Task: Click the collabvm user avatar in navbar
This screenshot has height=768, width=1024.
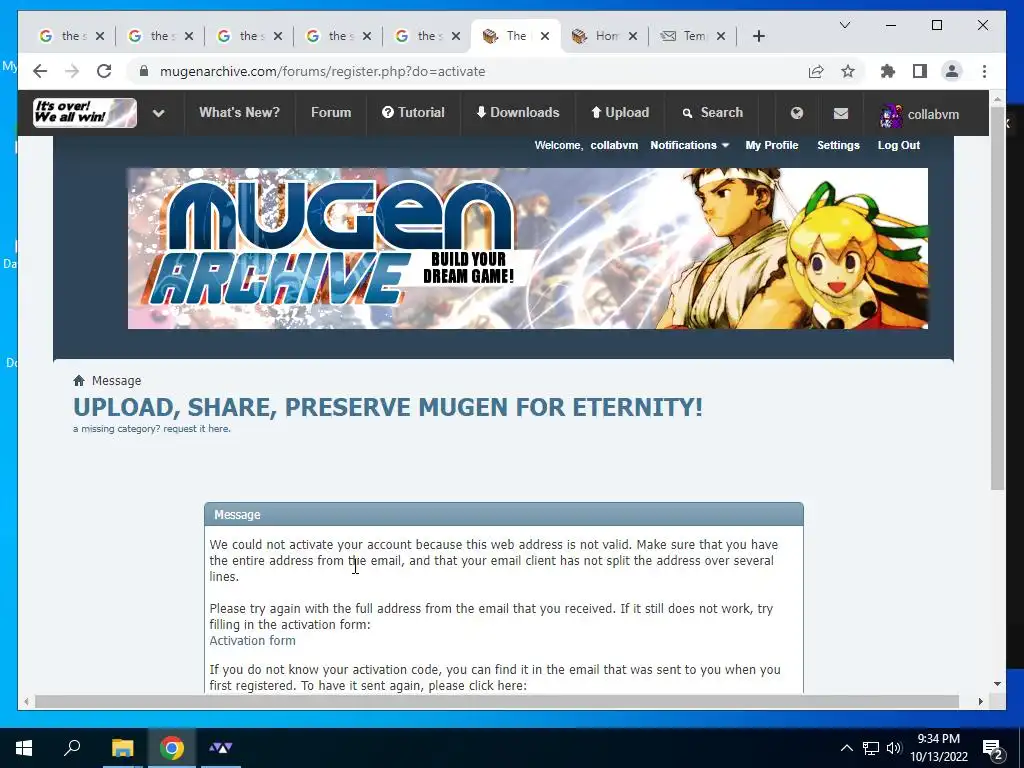Action: [x=890, y=115]
